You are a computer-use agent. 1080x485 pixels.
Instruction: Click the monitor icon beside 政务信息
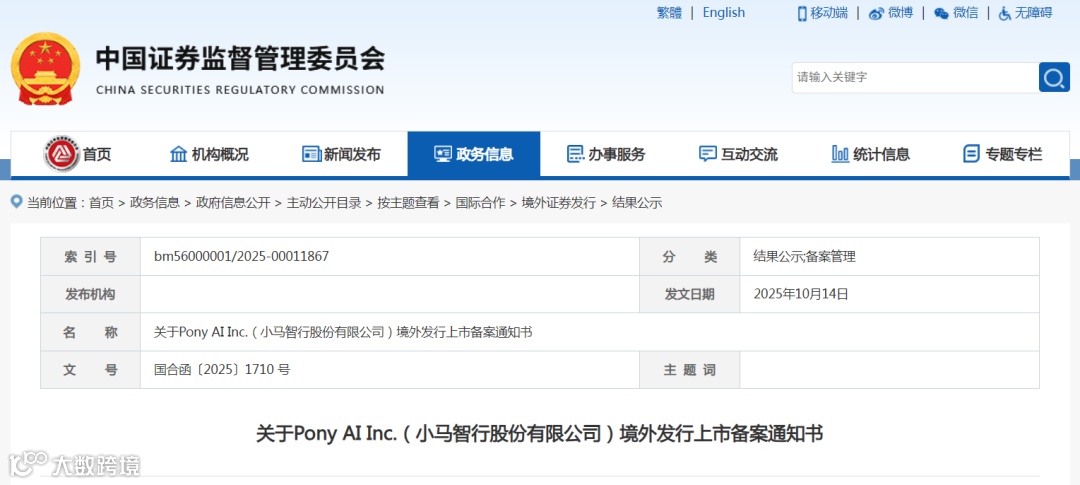[443, 154]
